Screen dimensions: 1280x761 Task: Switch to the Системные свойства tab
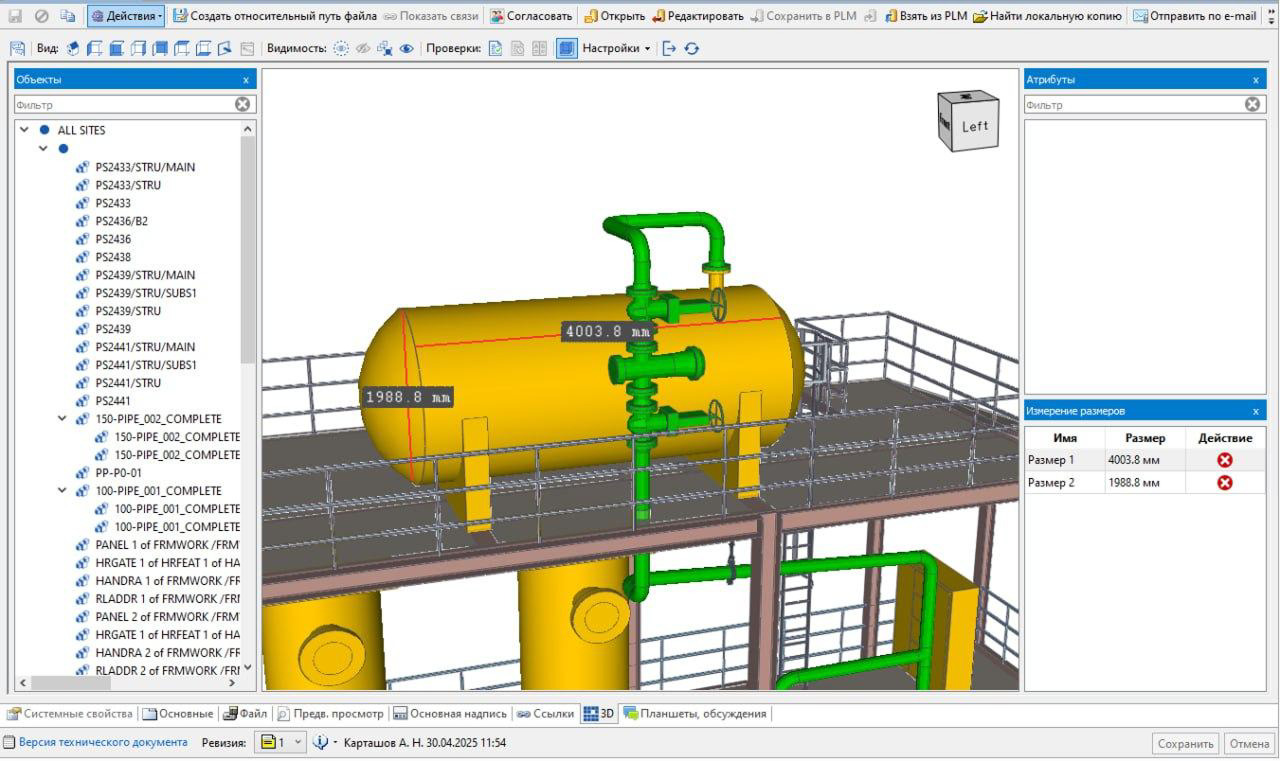(x=70, y=714)
